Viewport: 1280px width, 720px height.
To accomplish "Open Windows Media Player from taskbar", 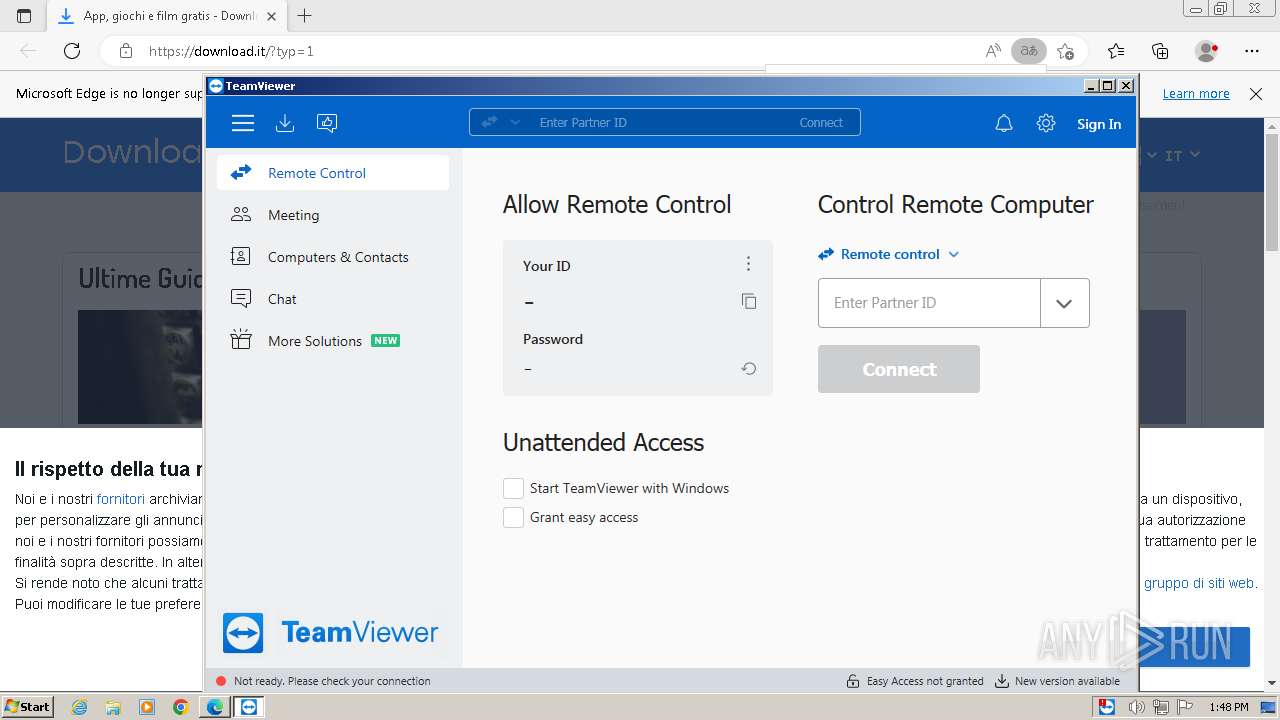I will (x=147, y=707).
